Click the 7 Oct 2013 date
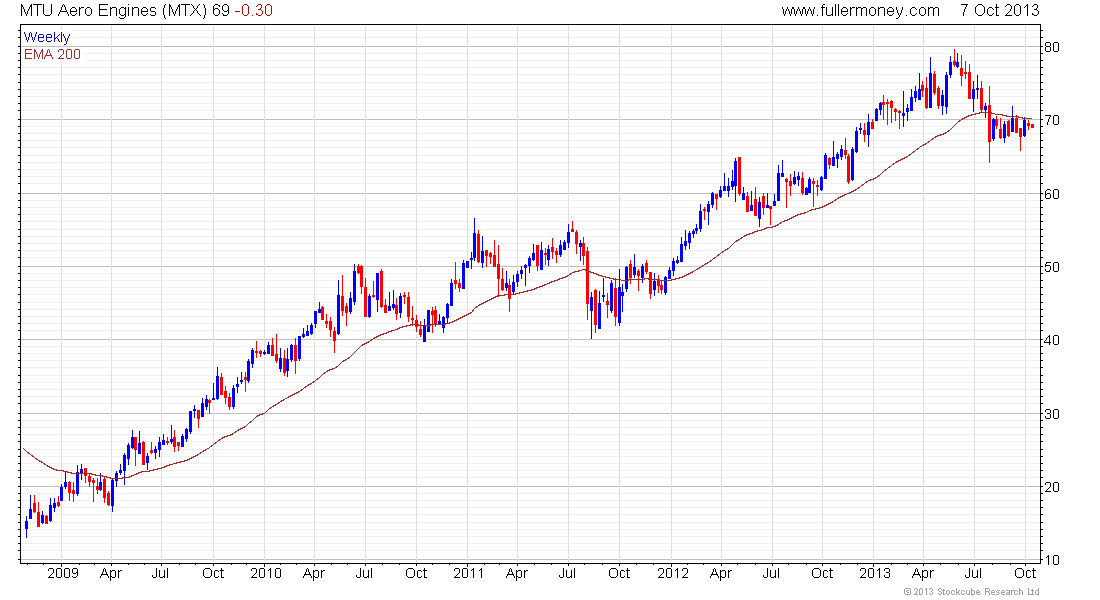Screen dimensions: 1100x600 1000,11
